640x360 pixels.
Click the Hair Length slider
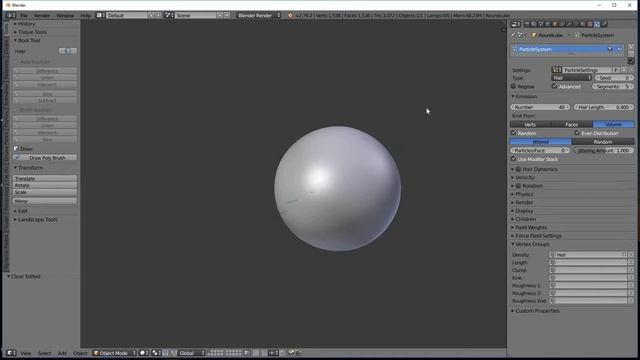[x=604, y=107]
